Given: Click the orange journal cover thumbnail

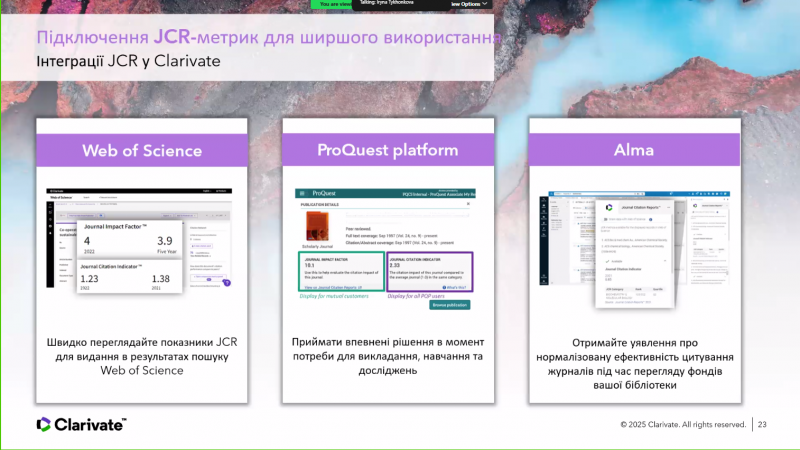Looking at the screenshot, I should 317,226.
